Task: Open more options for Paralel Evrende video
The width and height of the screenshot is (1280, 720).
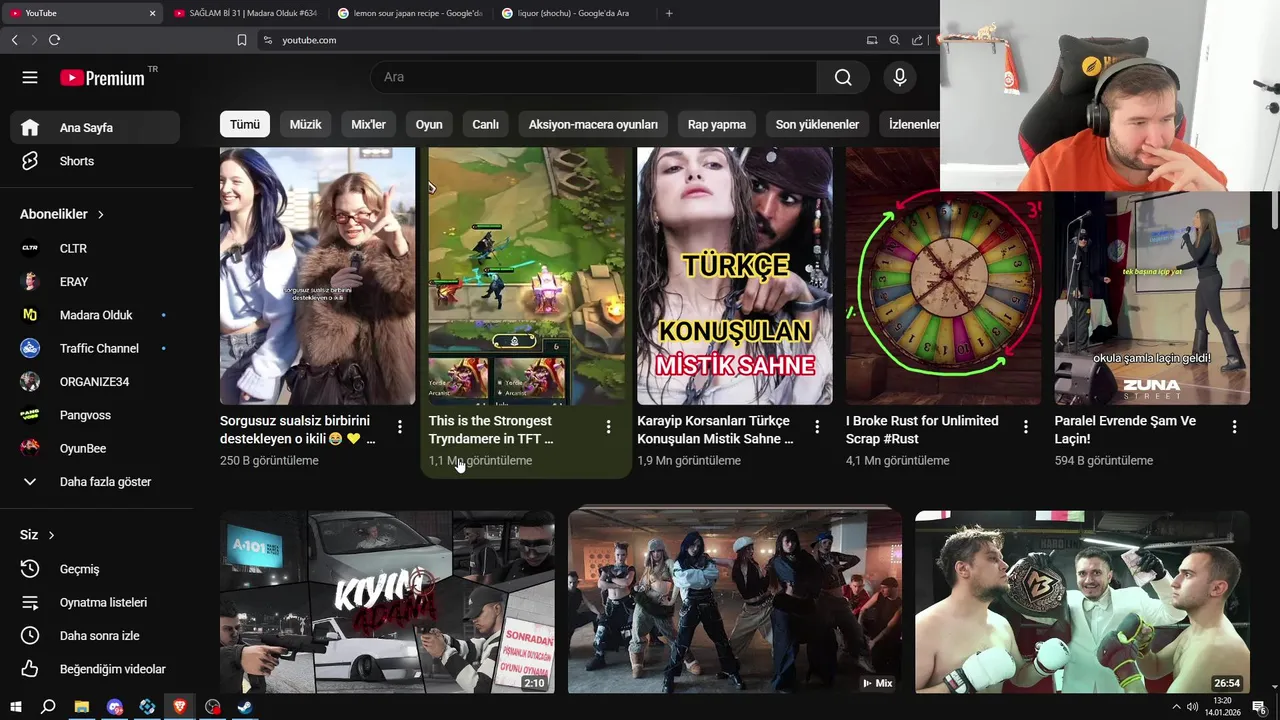Action: pyautogui.click(x=1234, y=427)
